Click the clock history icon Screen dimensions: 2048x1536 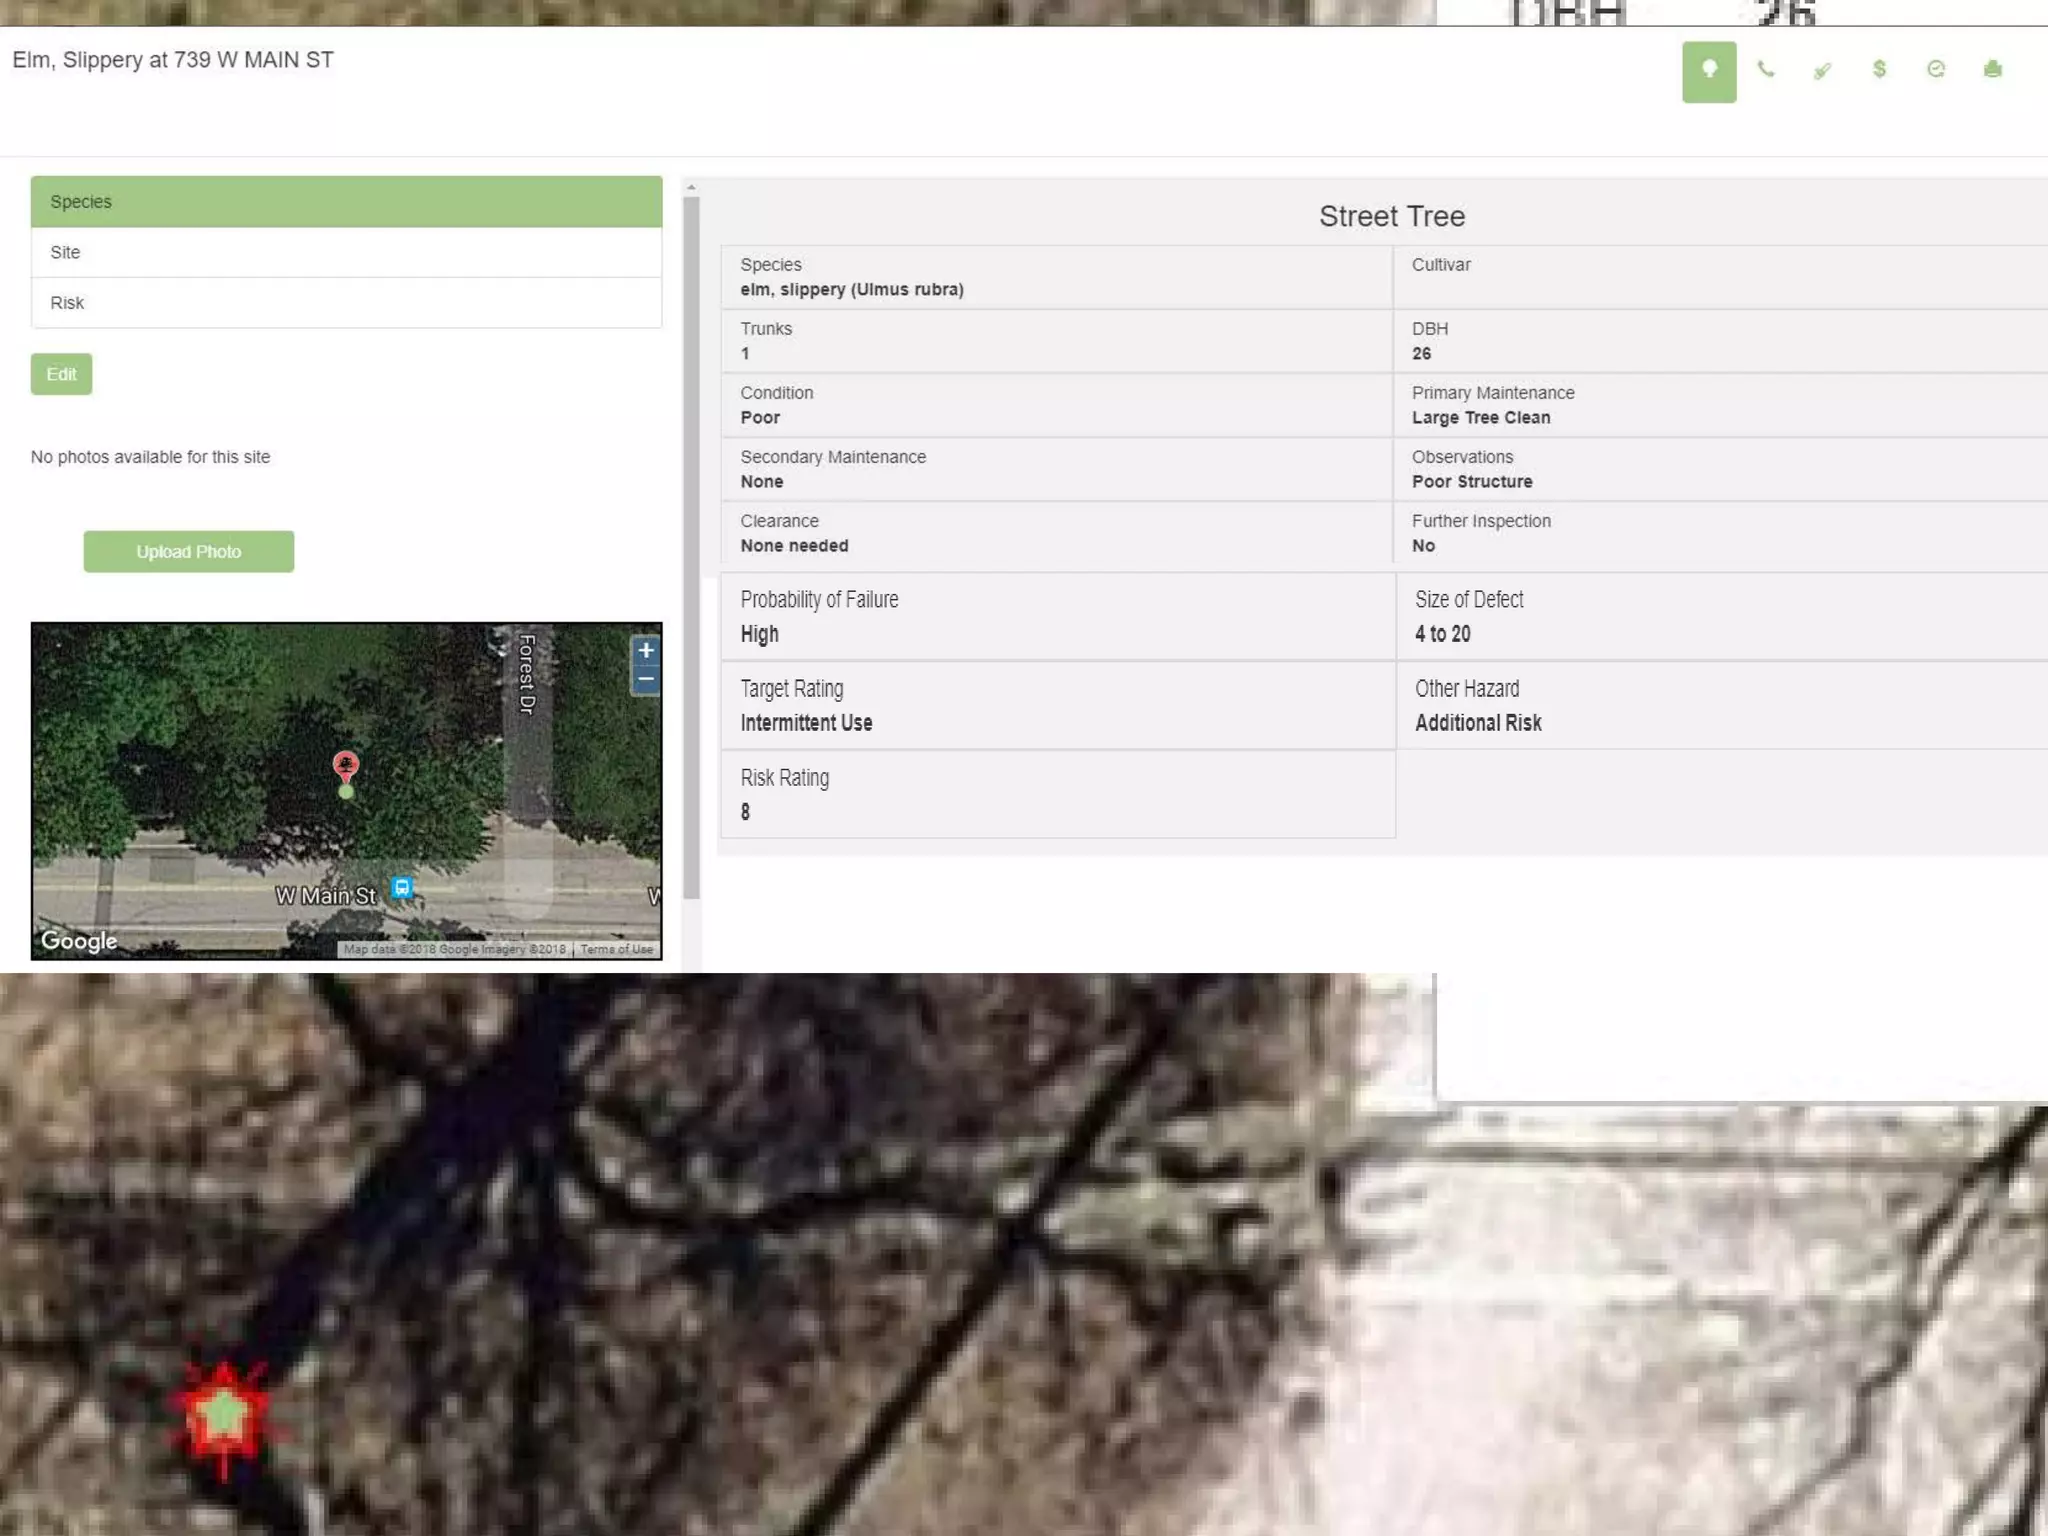click(x=1935, y=69)
